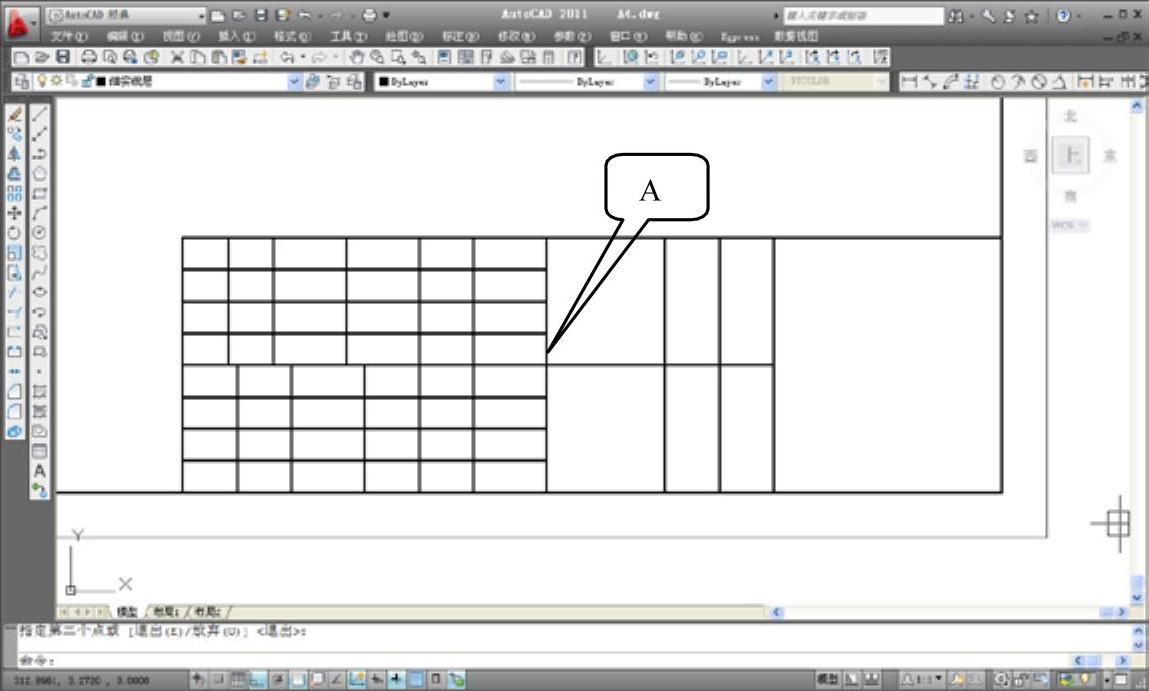This screenshot has width=1149, height=691.
Task: Toggle the 模型 model space status button
Action: point(826,680)
